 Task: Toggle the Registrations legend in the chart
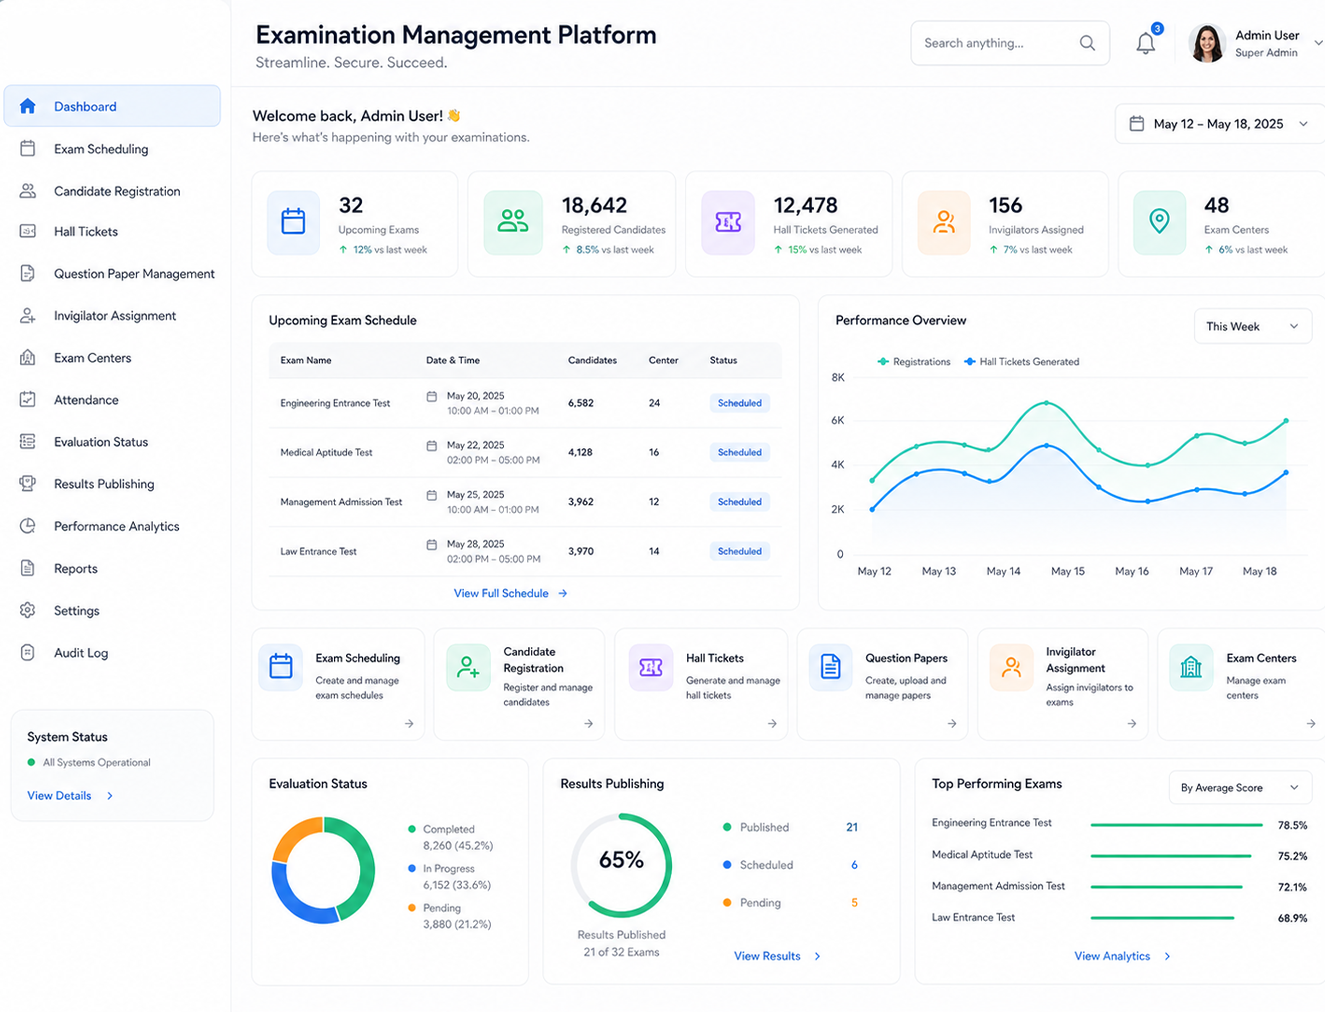(x=914, y=362)
